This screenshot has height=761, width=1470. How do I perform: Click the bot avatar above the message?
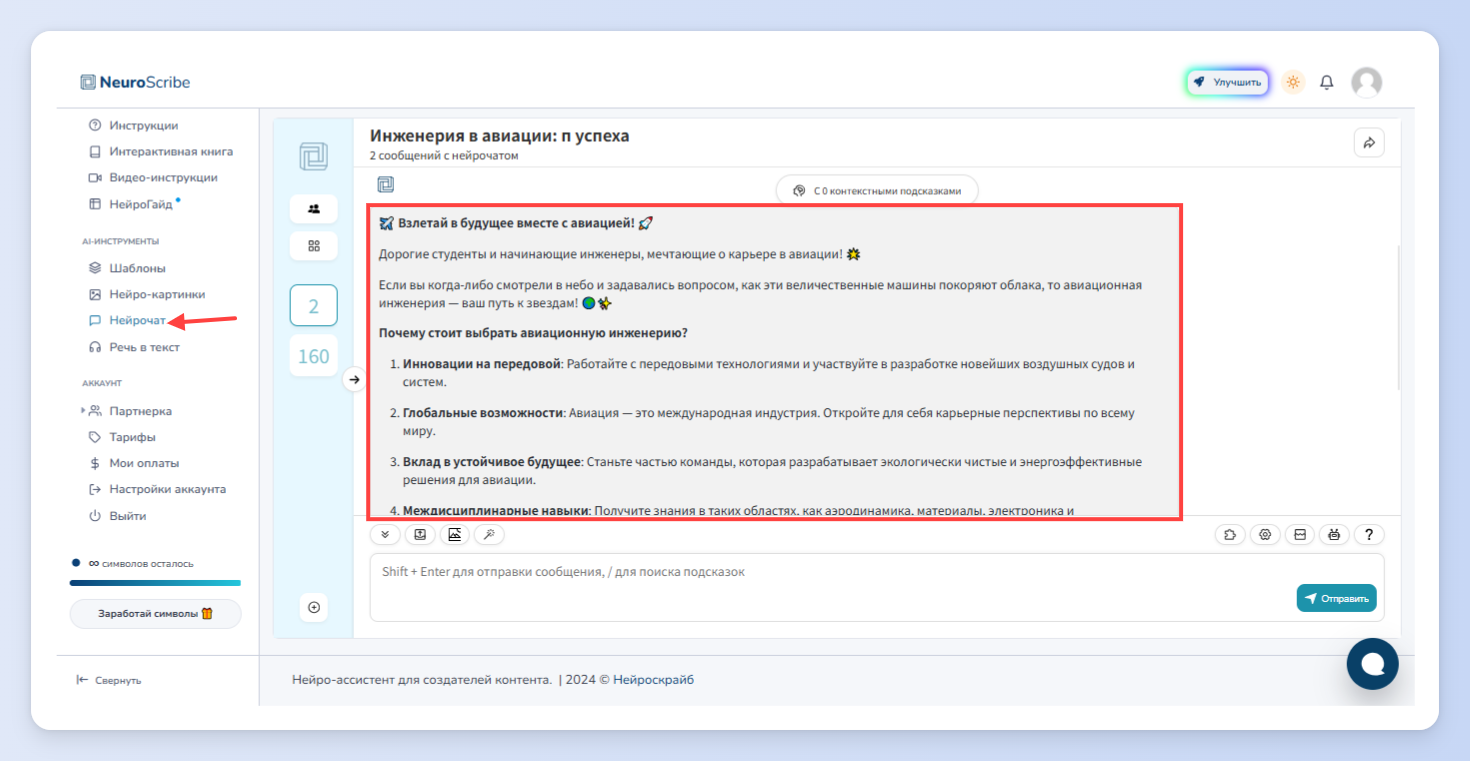(386, 184)
